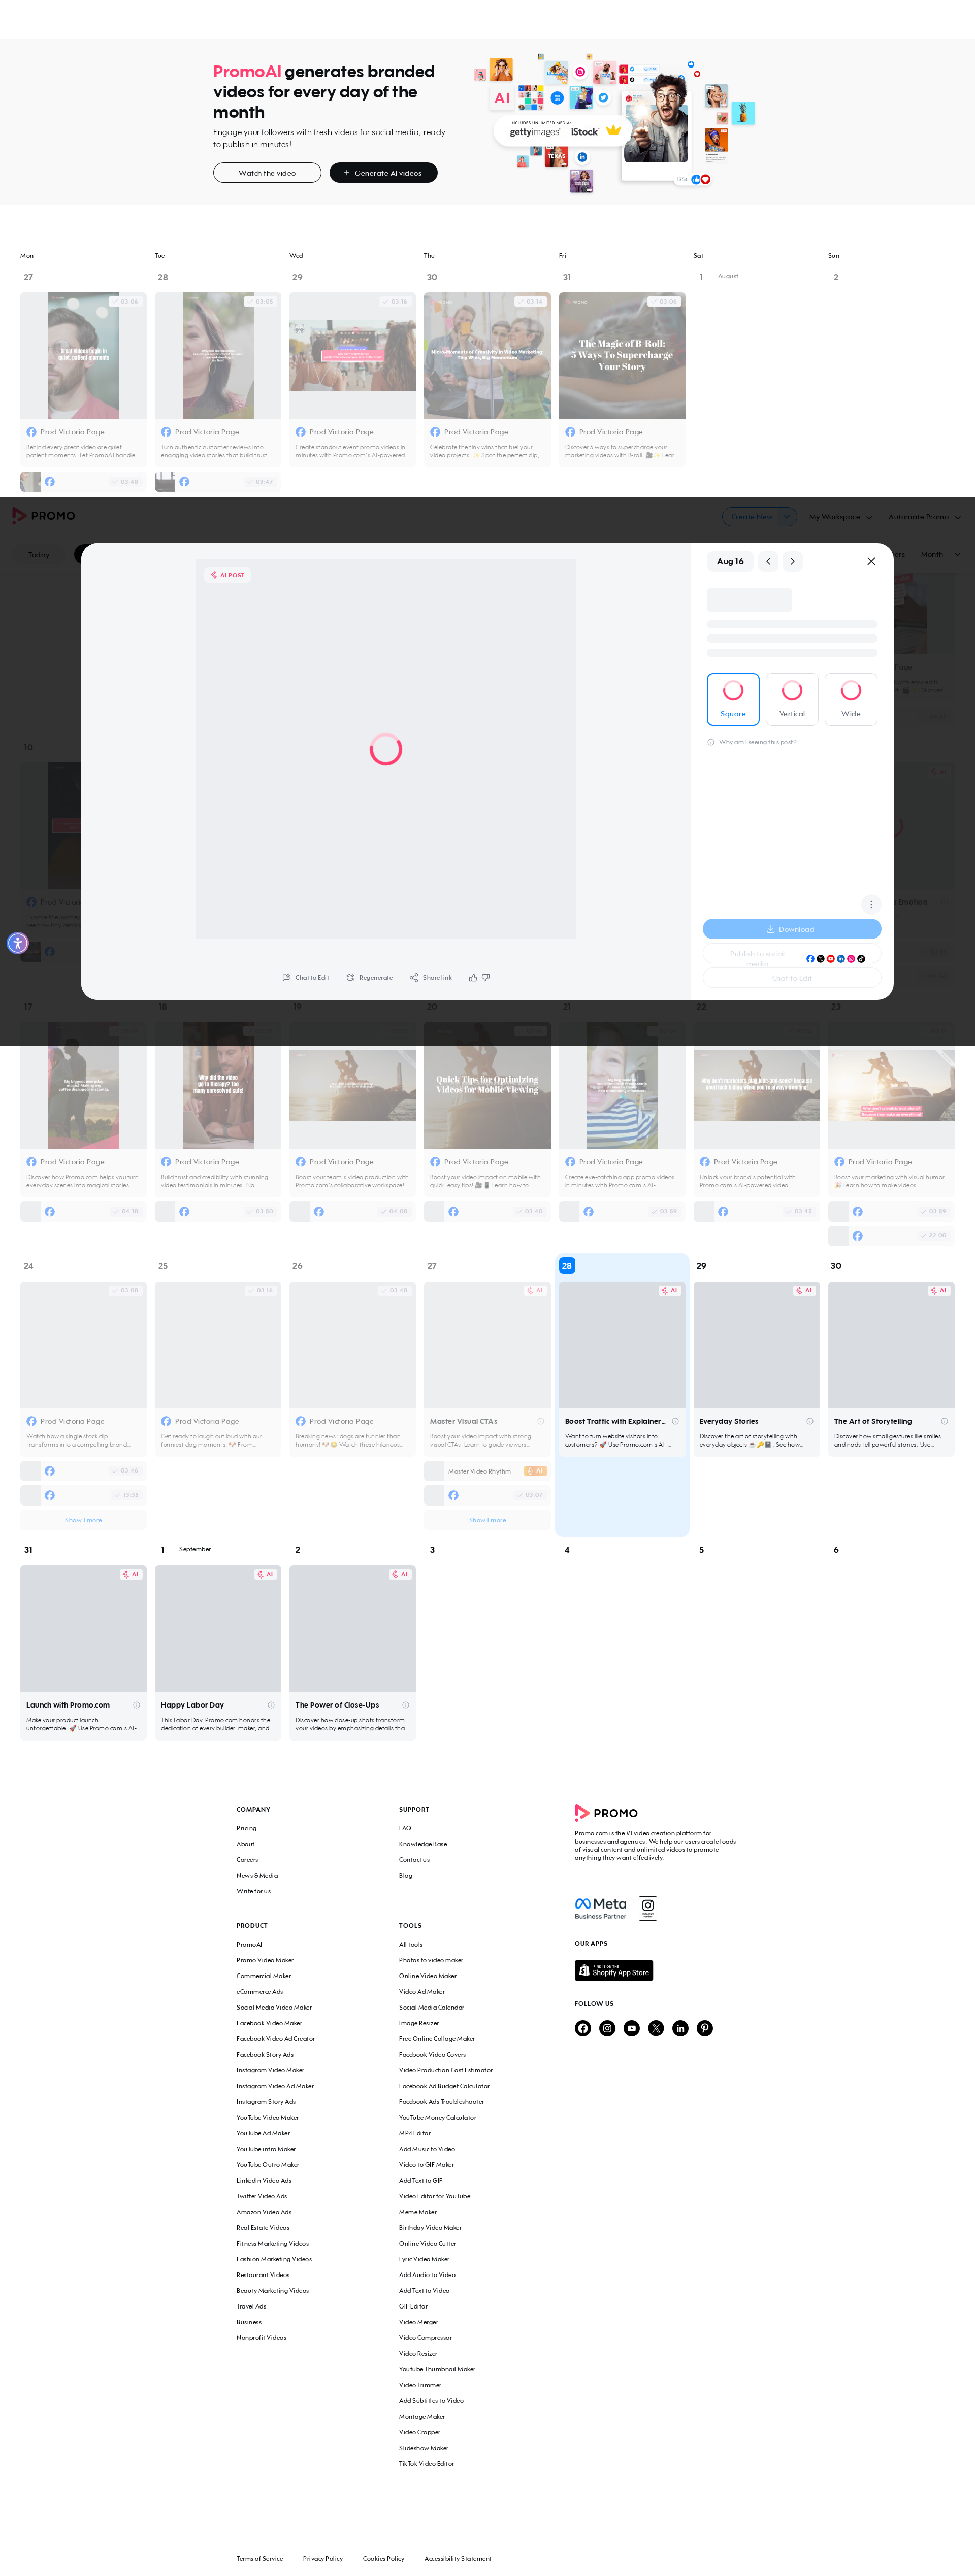This screenshot has width=975, height=2576.
Task: Open the Accessibility Statement link
Action: (458, 2558)
